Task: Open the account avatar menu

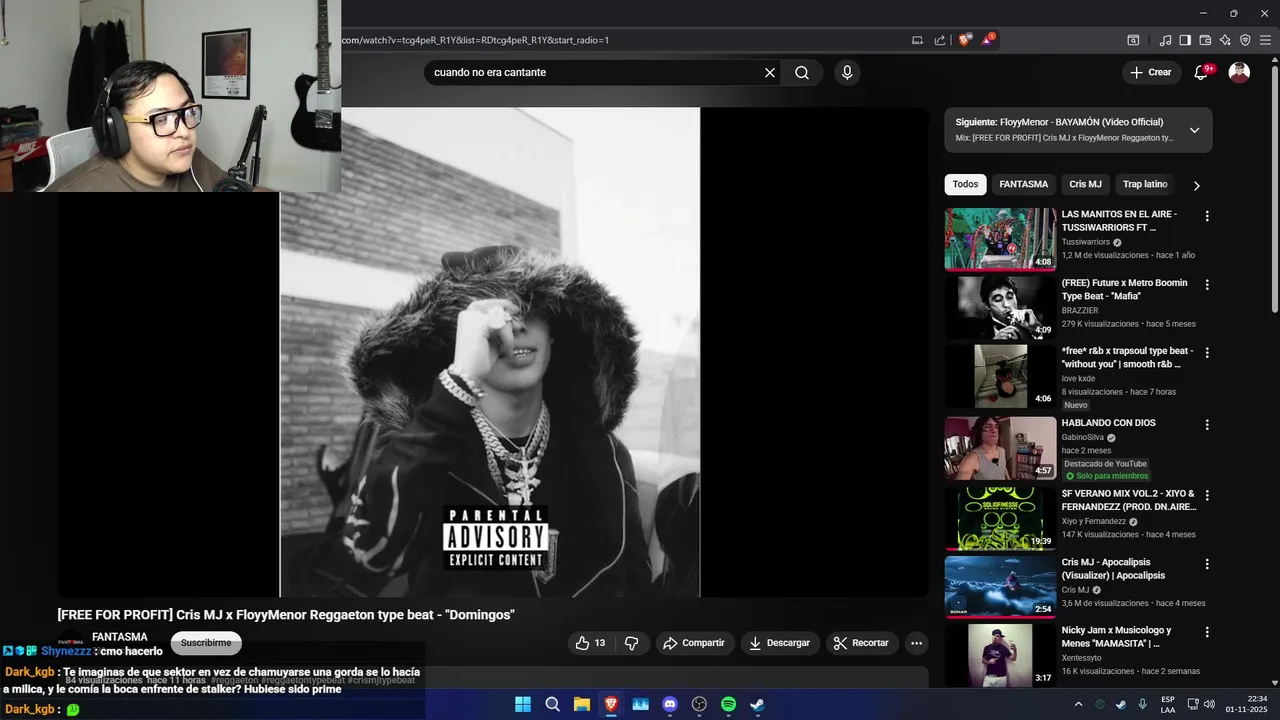Action: click(x=1239, y=72)
